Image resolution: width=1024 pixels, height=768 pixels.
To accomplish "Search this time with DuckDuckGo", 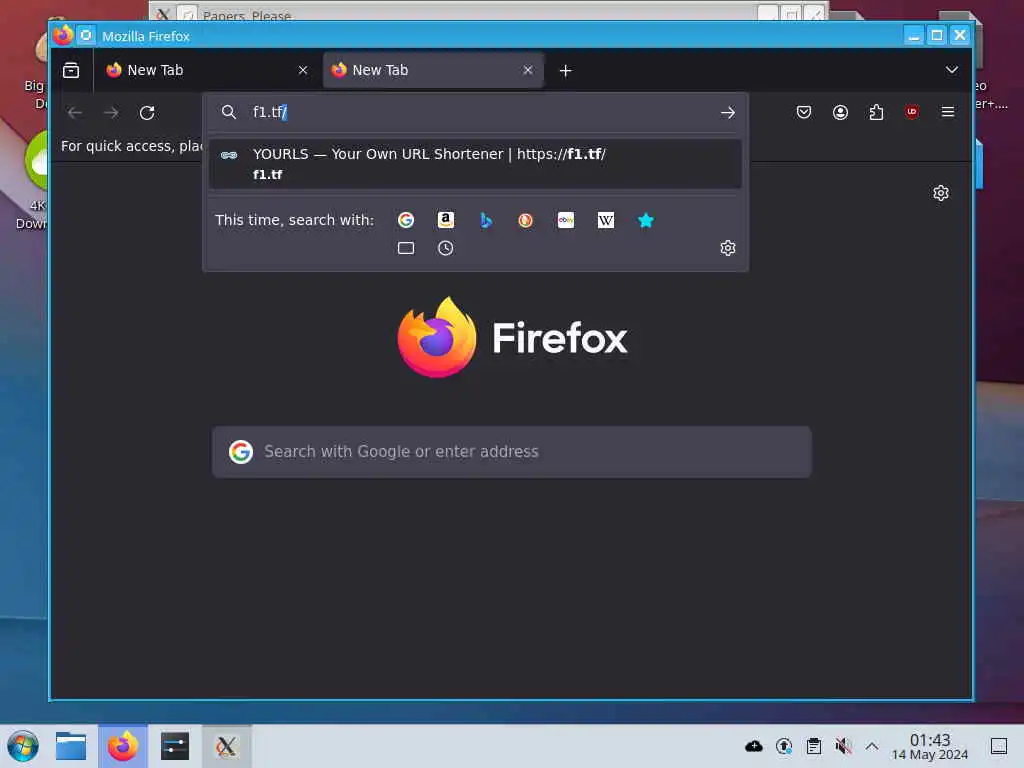I will click(526, 220).
